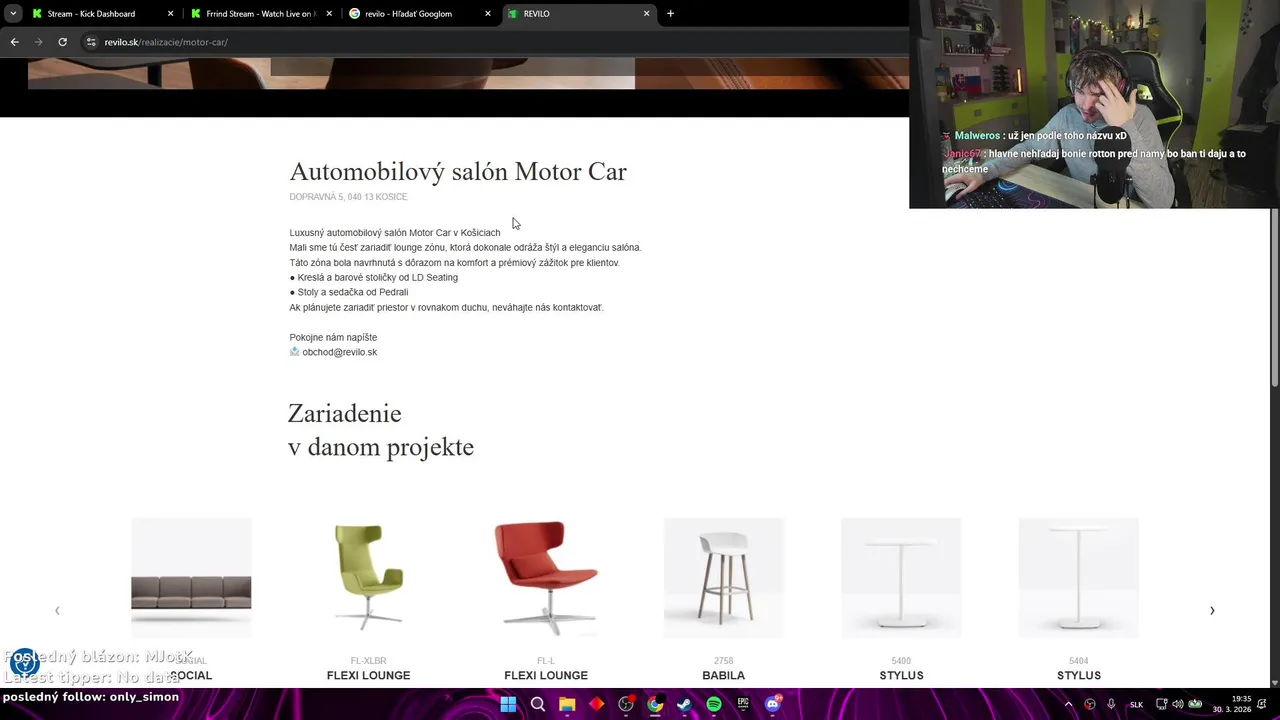Open red Flexi Lounge chair thumbnail
1280x720 pixels.
pos(546,578)
